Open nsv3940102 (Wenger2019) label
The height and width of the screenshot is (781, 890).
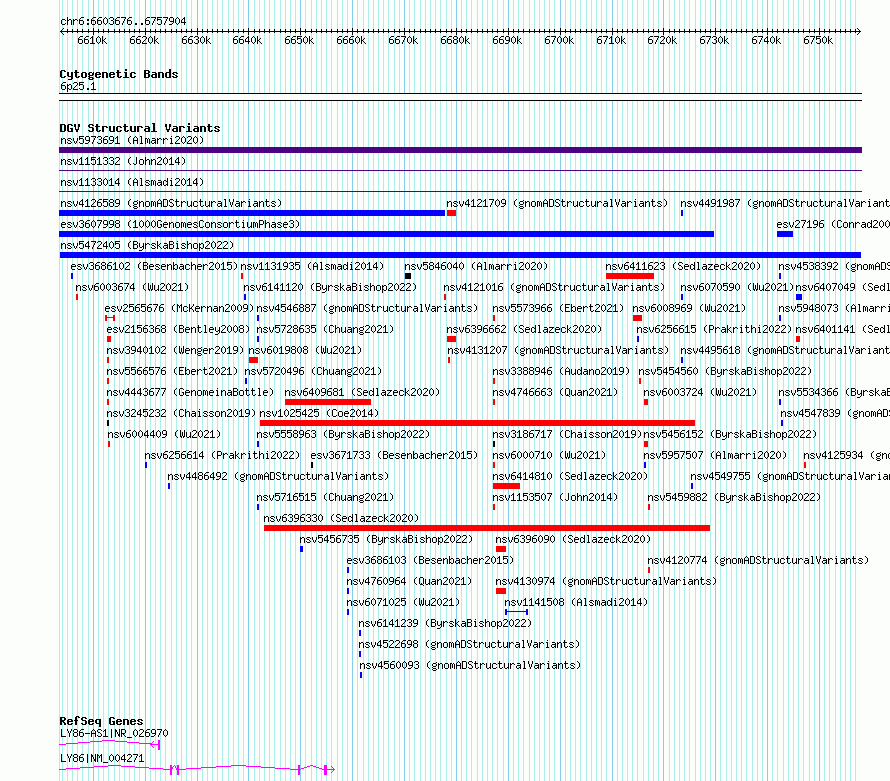(x=175, y=350)
